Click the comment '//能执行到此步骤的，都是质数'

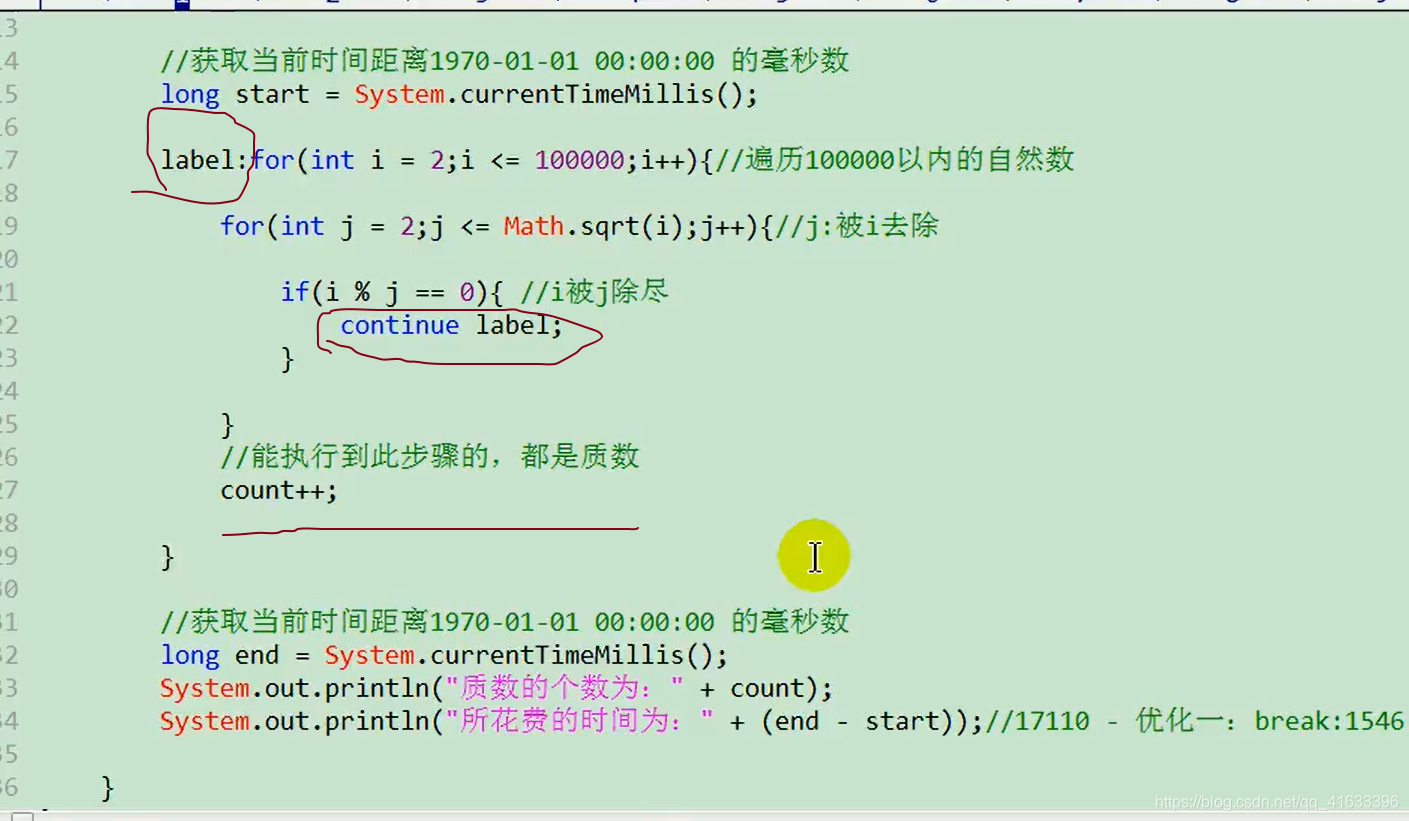coord(430,457)
